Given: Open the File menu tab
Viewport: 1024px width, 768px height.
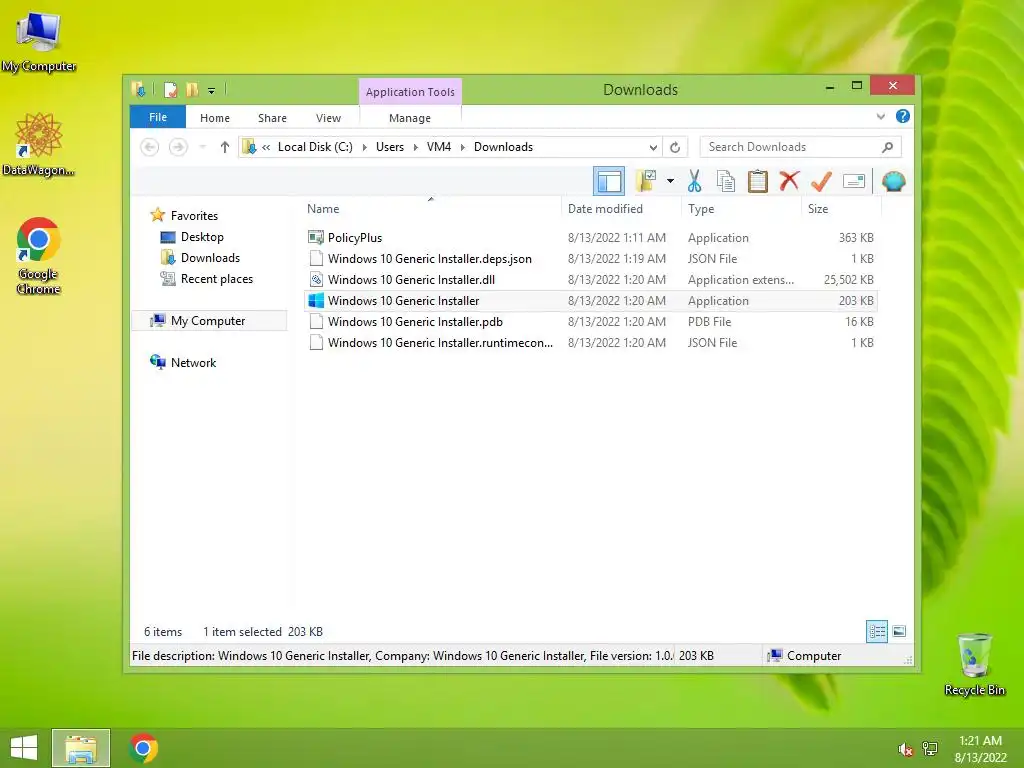Looking at the screenshot, I should click(x=158, y=117).
